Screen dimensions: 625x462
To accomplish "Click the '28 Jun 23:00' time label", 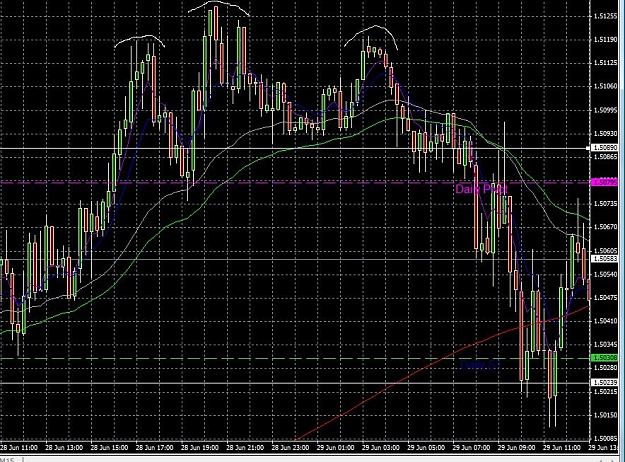I will [290, 448].
